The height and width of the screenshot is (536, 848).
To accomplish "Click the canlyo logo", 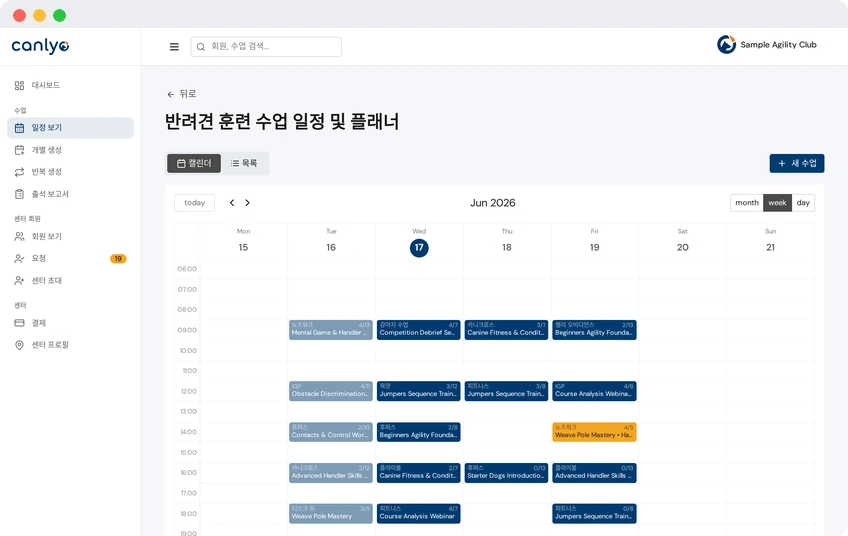I will click(x=41, y=46).
